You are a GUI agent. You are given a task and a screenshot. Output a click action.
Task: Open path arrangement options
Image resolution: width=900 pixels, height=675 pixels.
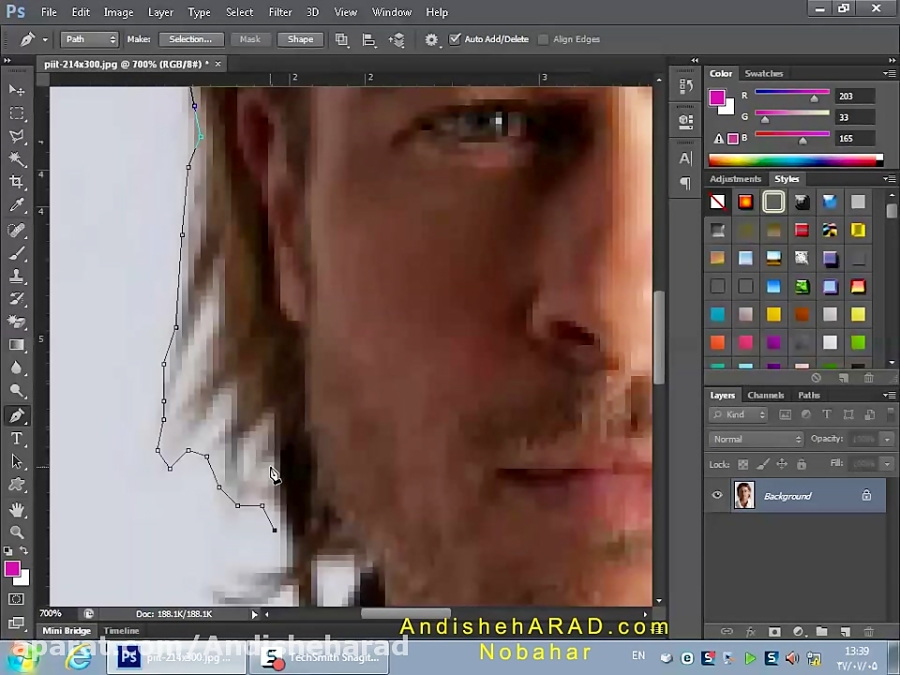point(397,40)
